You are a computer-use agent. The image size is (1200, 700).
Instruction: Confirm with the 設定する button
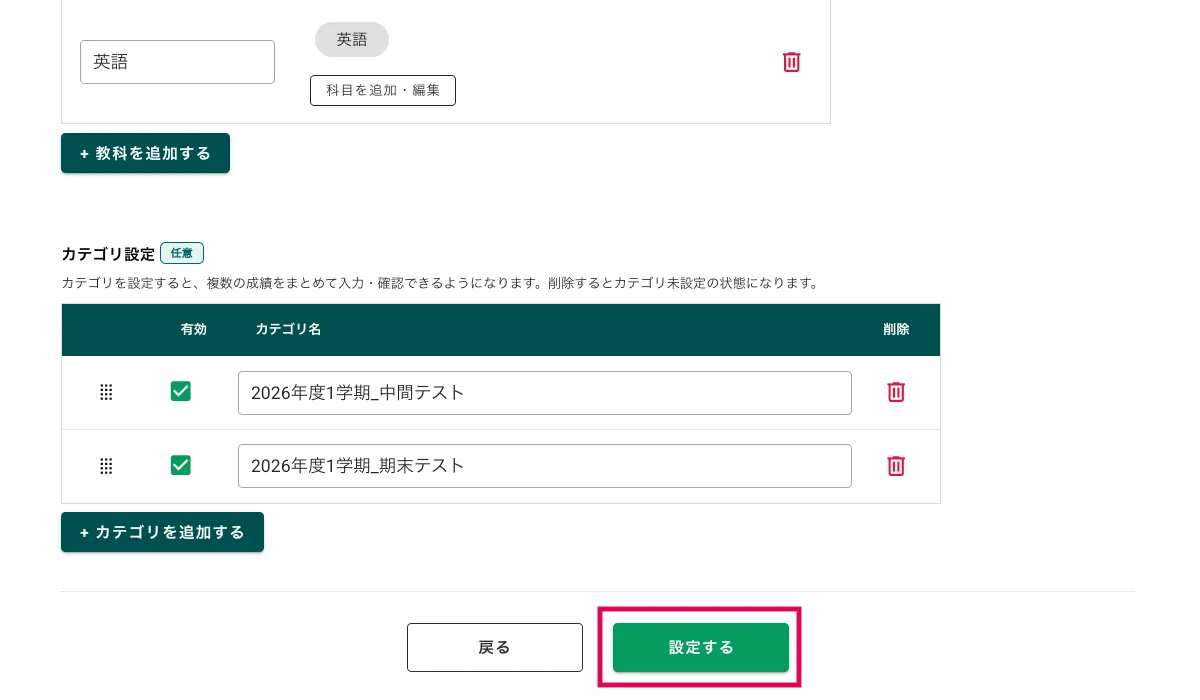701,647
